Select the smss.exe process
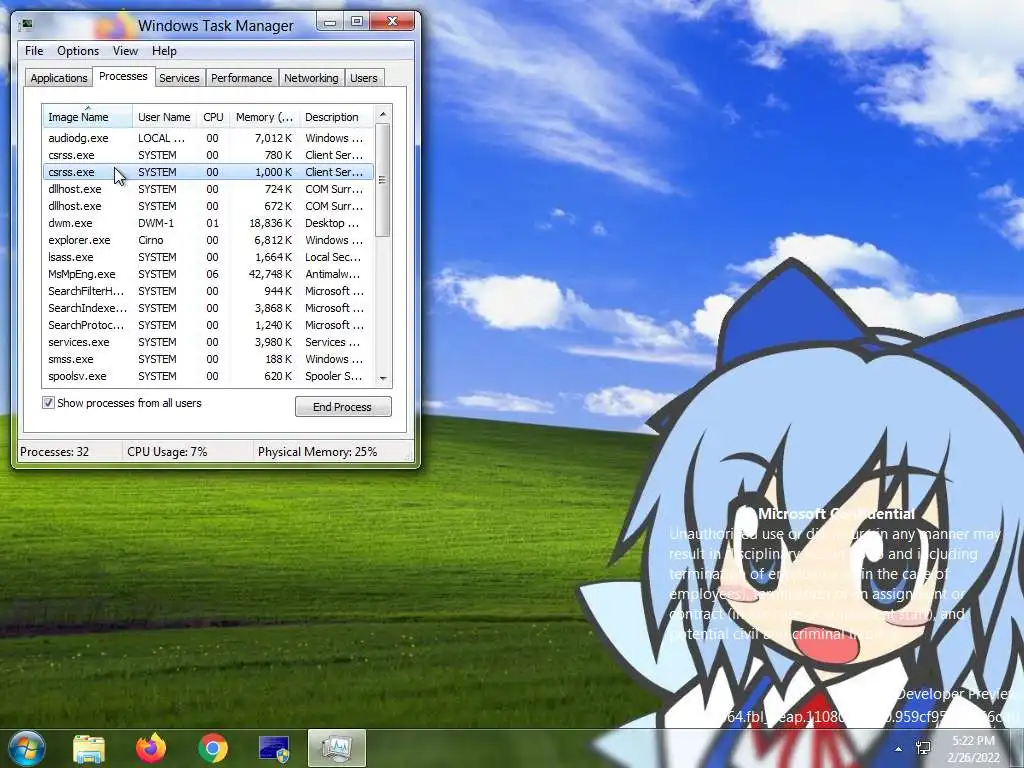This screenshot has width=1024, height=768. point(208,359)
